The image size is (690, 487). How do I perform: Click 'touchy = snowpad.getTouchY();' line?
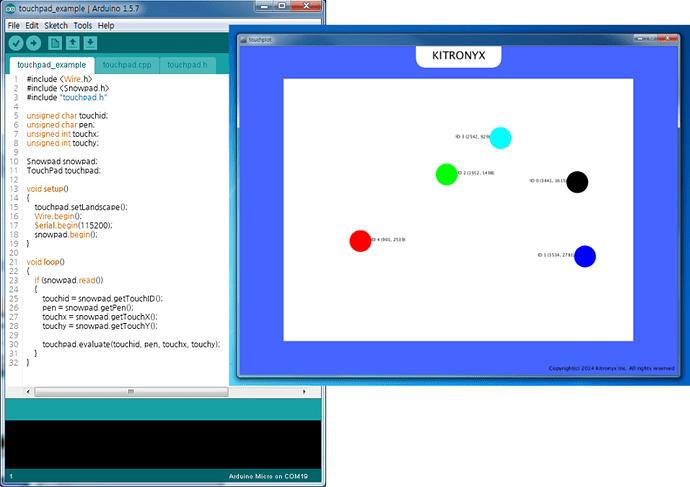click(100, 326)
